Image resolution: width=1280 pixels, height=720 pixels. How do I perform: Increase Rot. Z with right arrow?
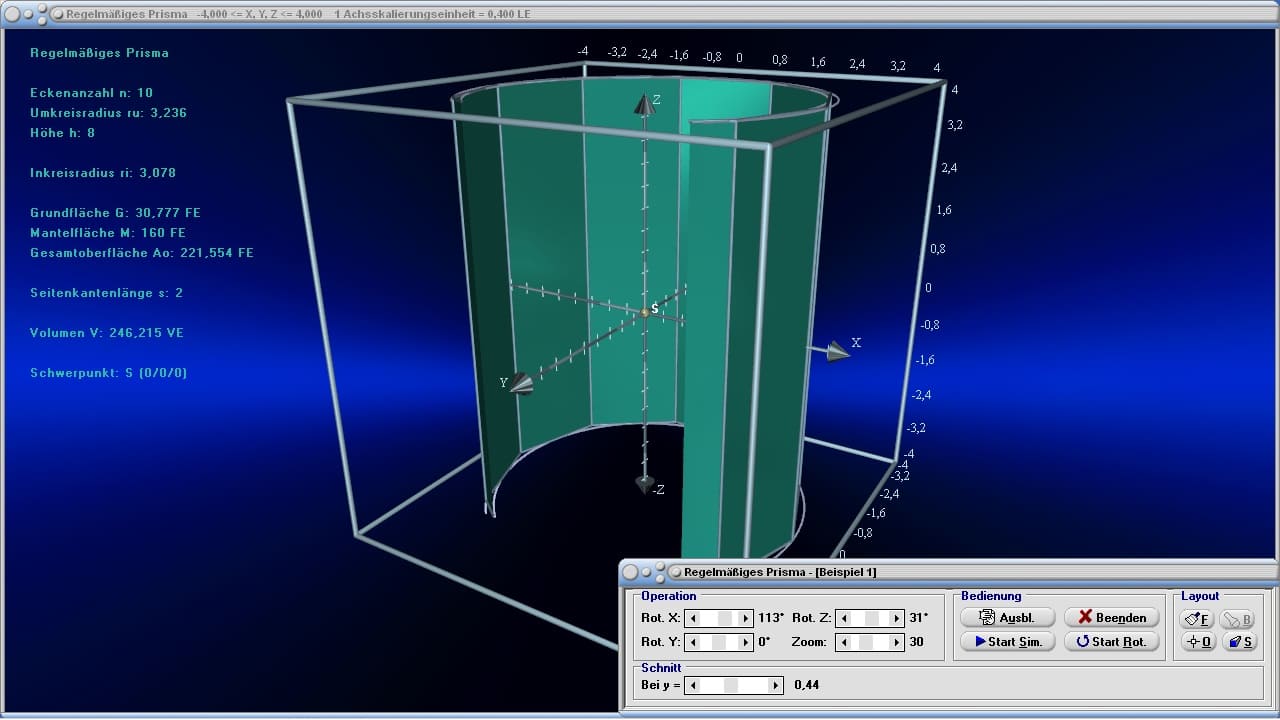pyautogui.click(x=896, y=618)
